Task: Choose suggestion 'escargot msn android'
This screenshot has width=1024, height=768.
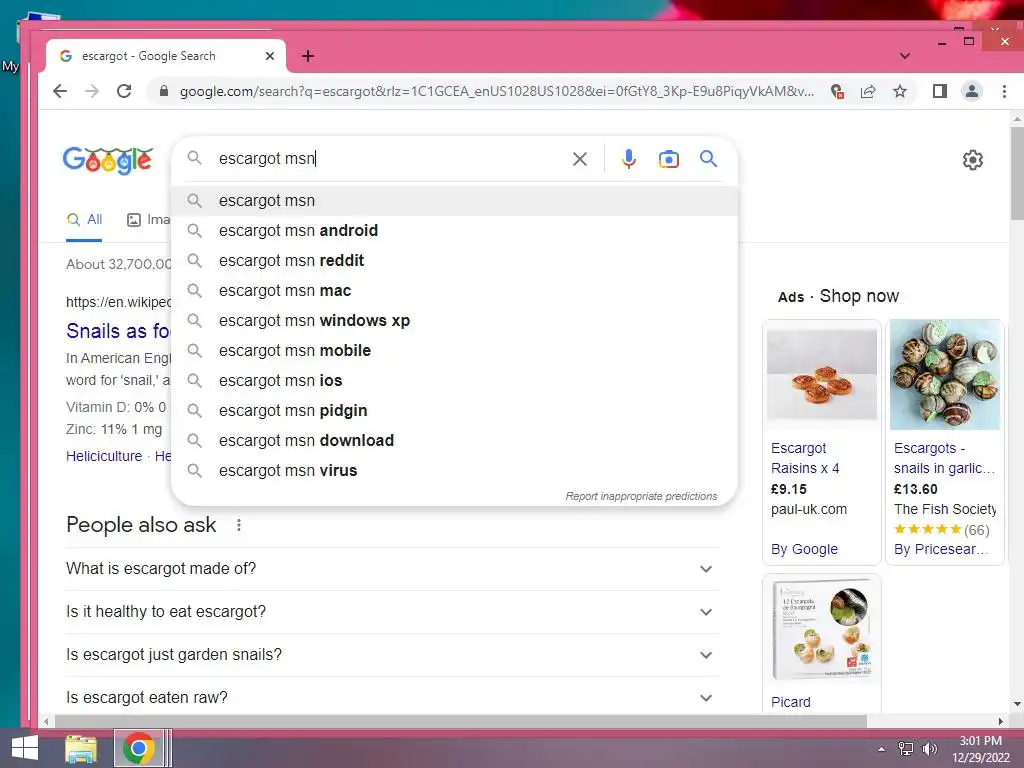Action: [455, 231]
